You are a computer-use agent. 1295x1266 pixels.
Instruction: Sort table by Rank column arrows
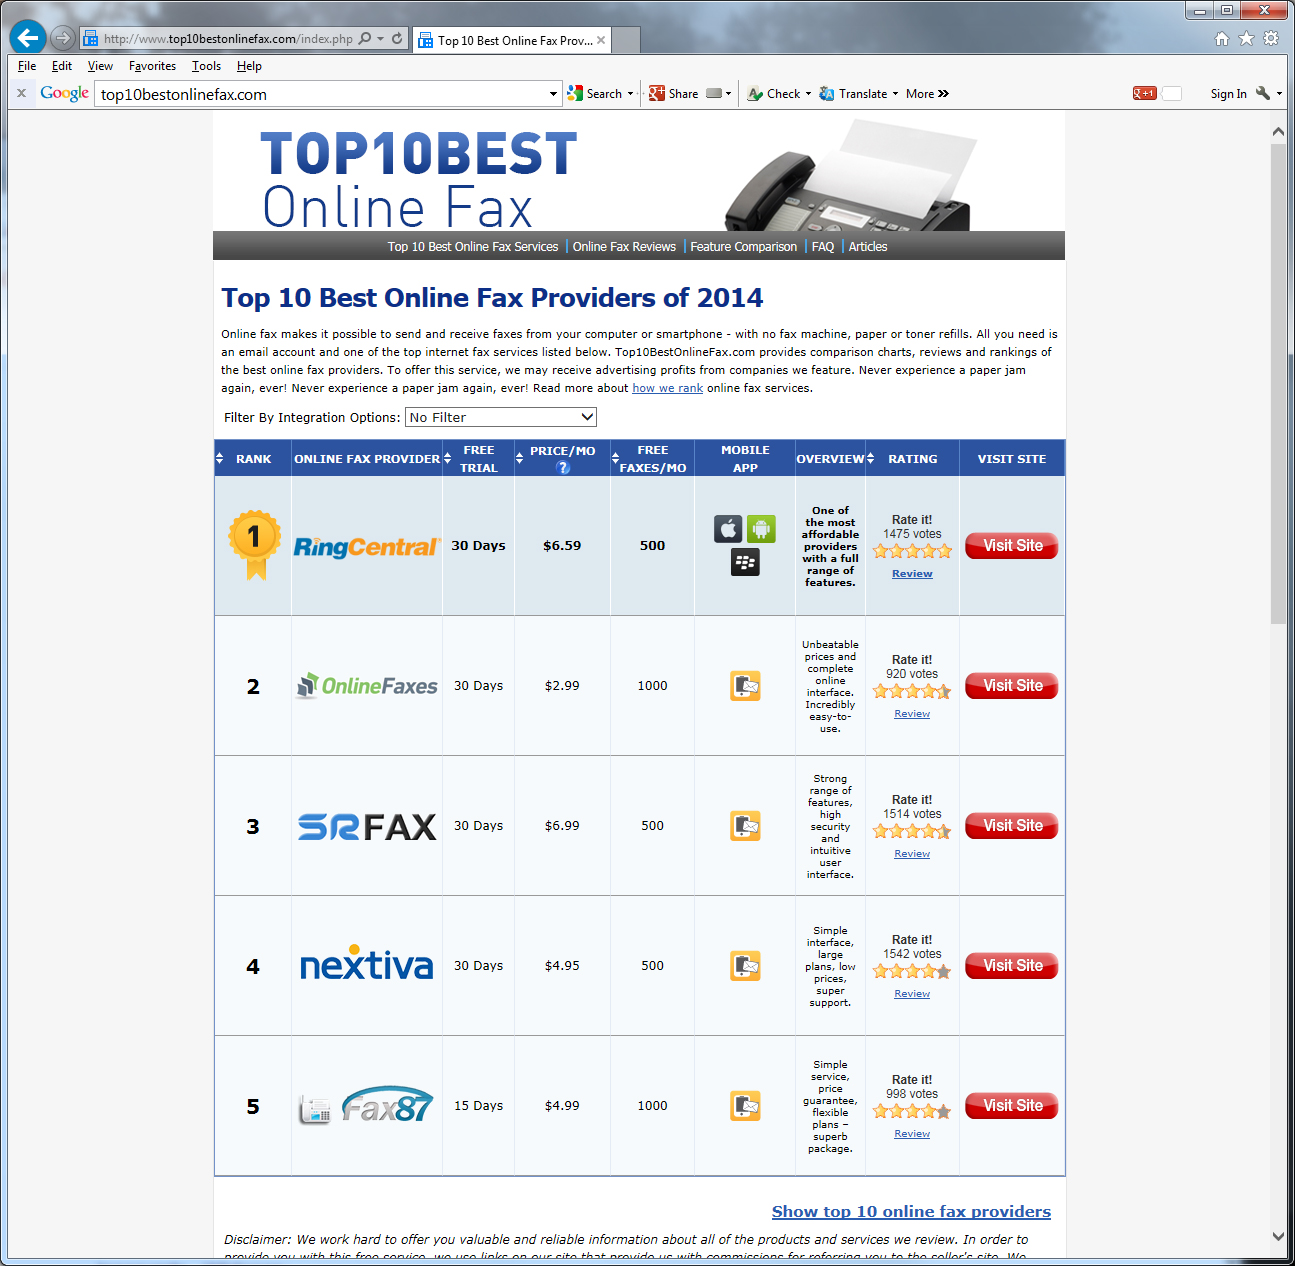click(x=220, y=458)
